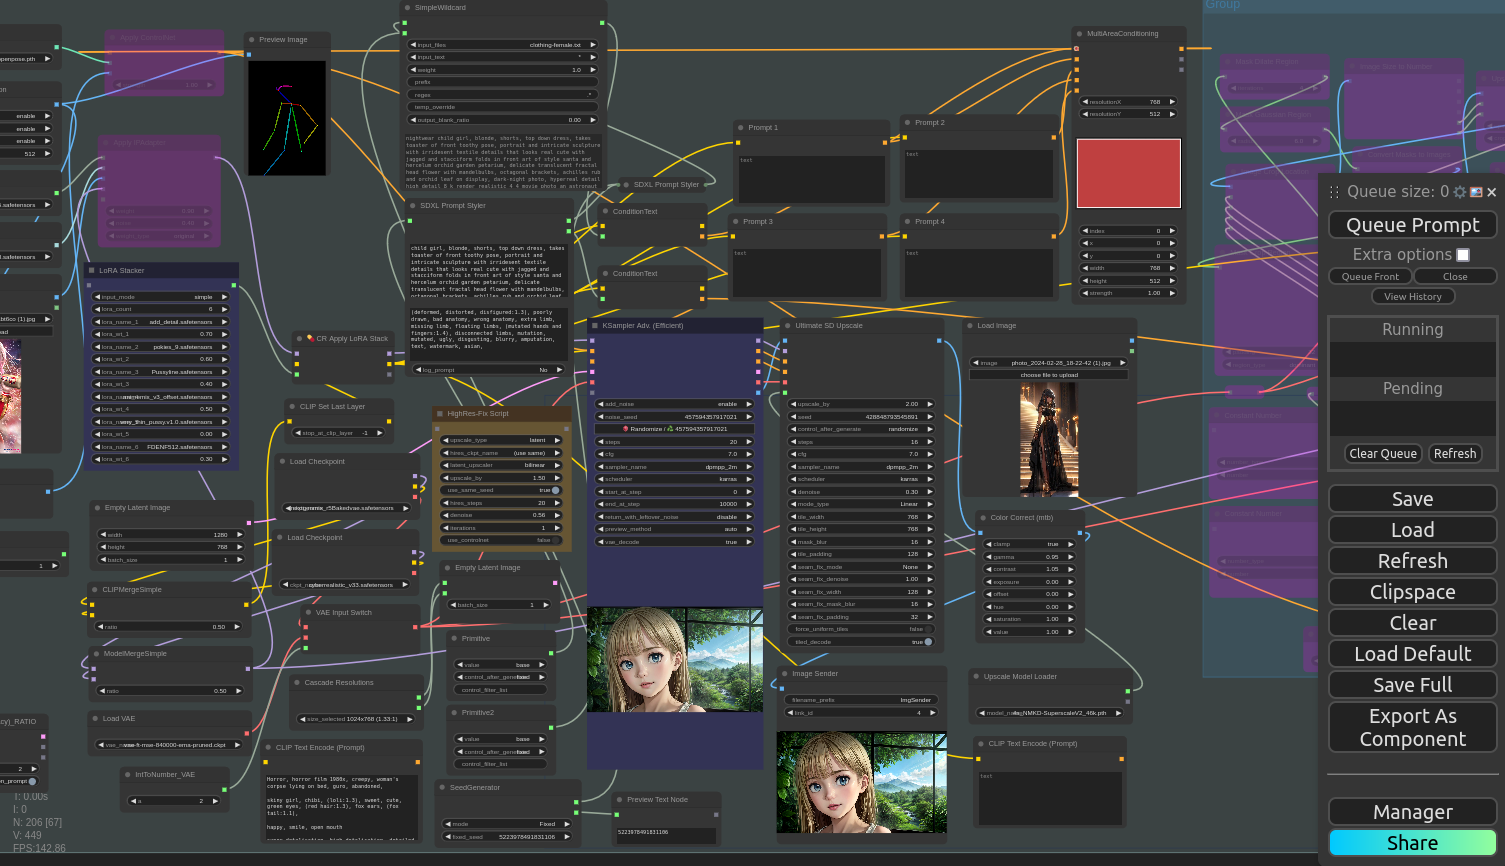Toggle use_same_seed in HighRes-Fix Script

(x=556, y=490)
